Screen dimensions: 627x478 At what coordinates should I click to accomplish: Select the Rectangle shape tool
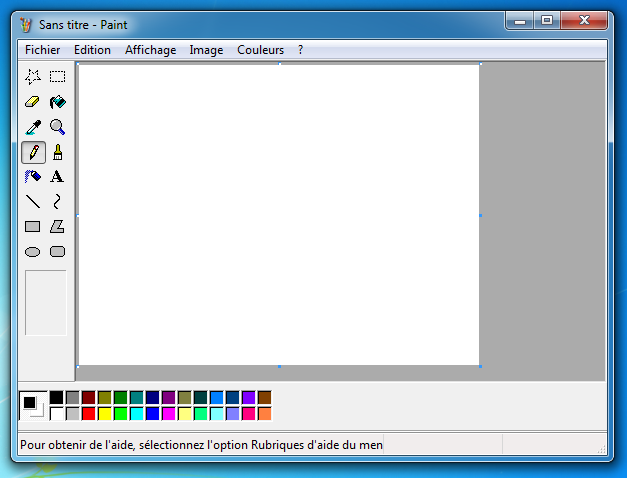(x=33, y=227)
